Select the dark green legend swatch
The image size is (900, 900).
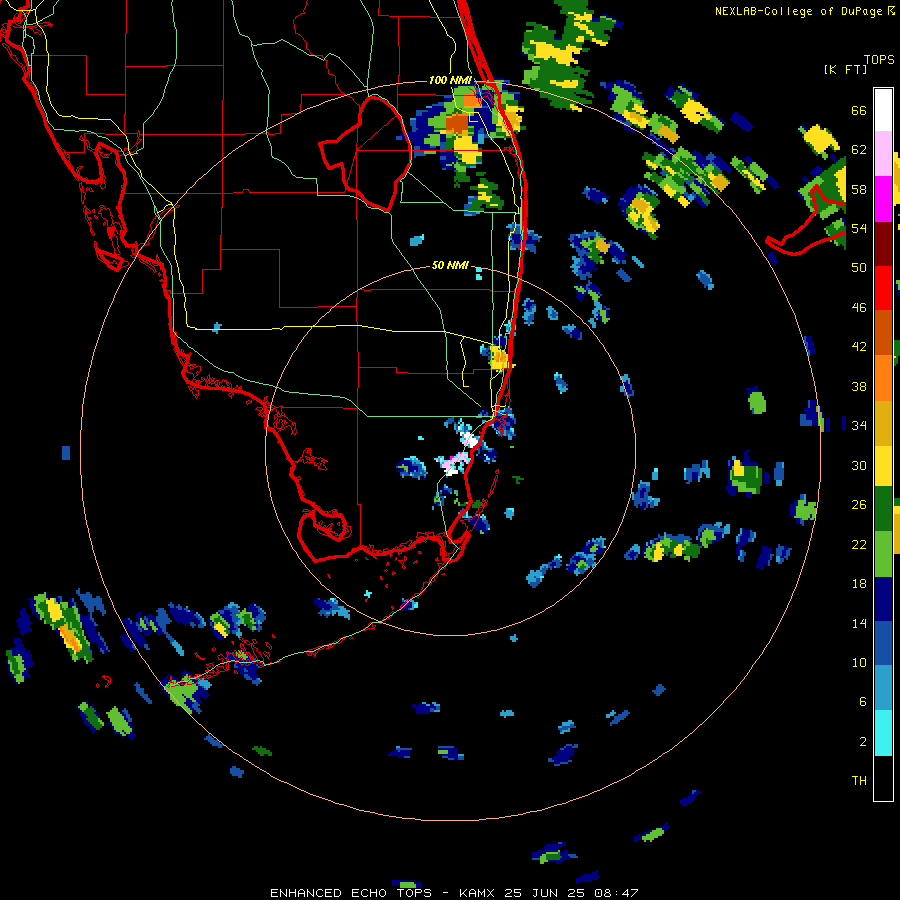coord(883,509)
